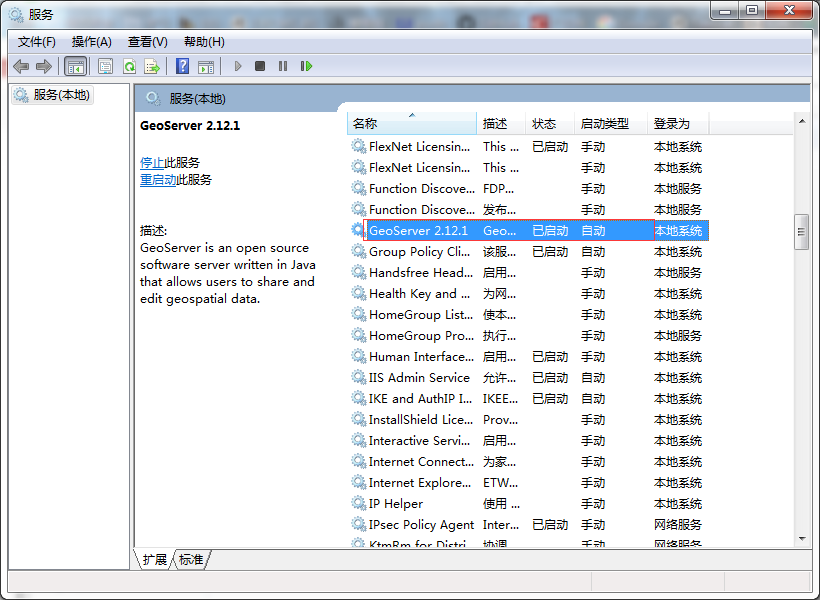
Task: Select the Internet Connect... service
Action: tap(528, 461)
